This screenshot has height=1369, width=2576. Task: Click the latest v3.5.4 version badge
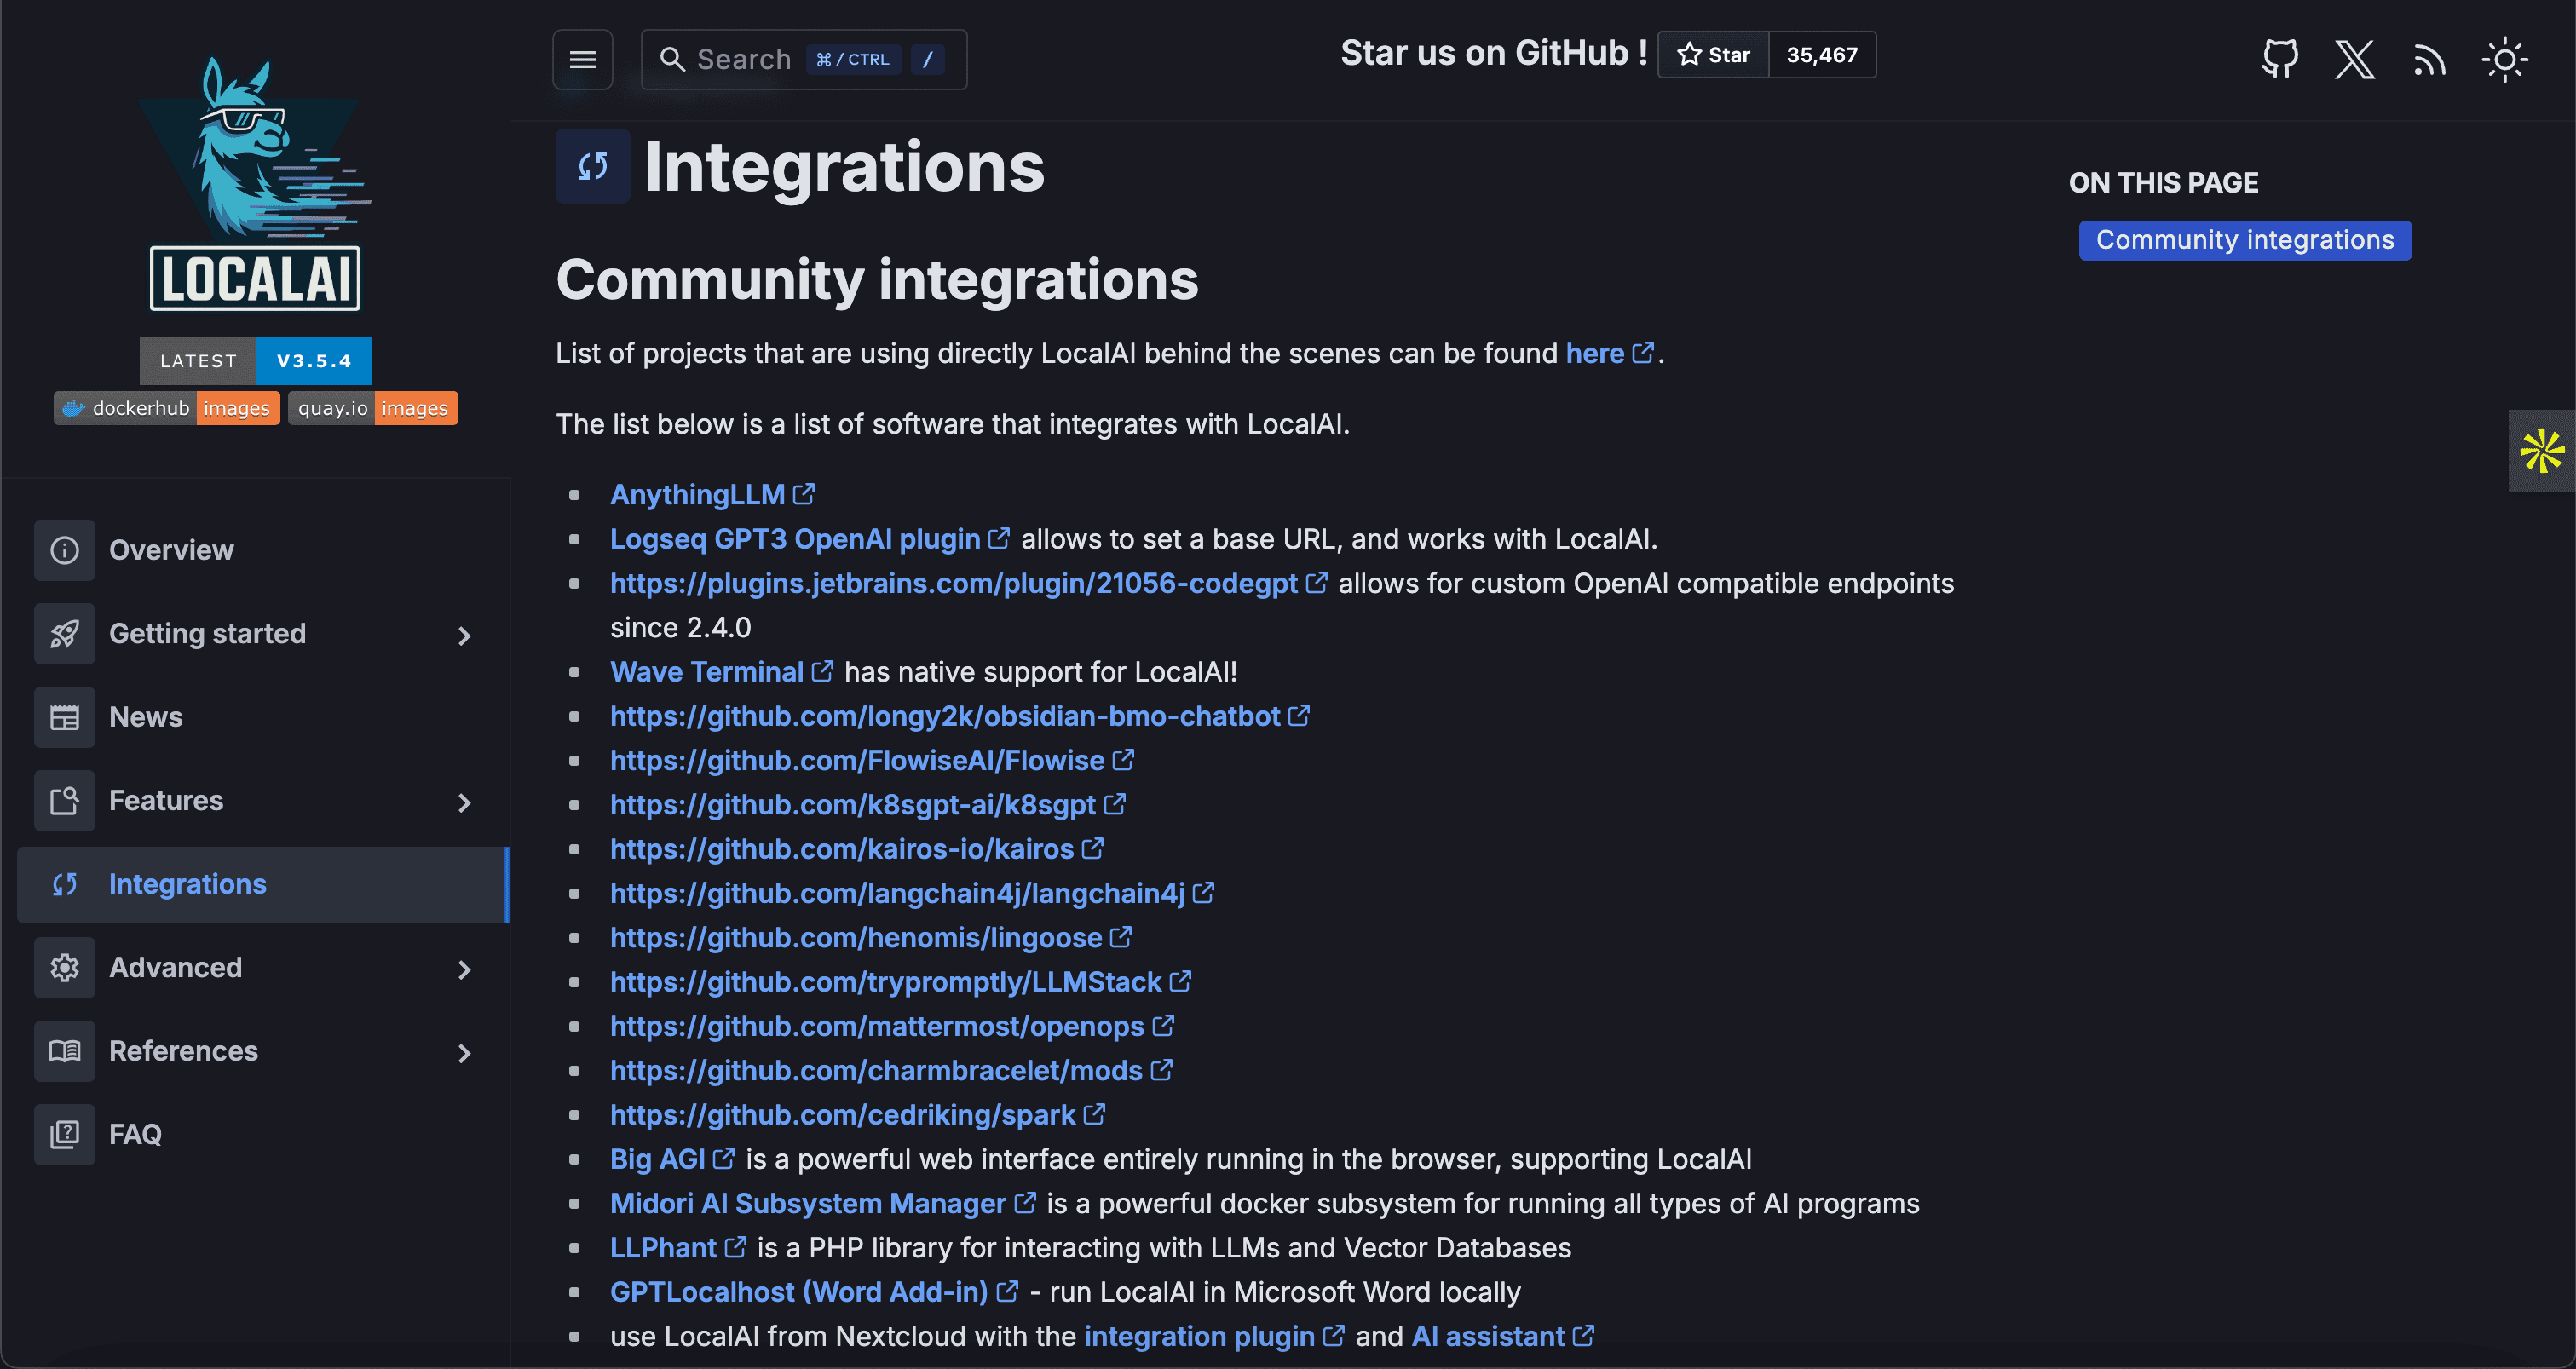(255, 361)
